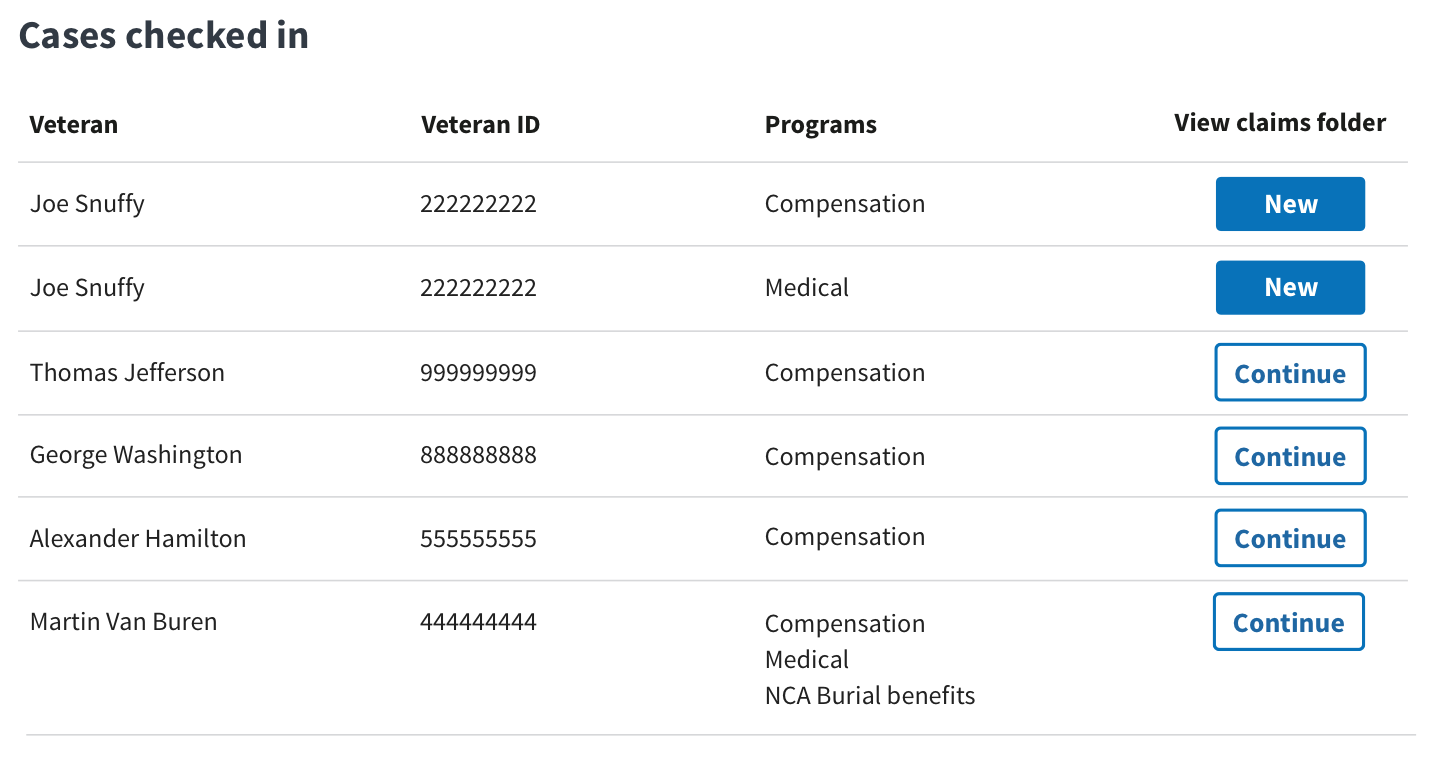
Task: Click NCA Burial benefits program text
Action: pos(870,695)
